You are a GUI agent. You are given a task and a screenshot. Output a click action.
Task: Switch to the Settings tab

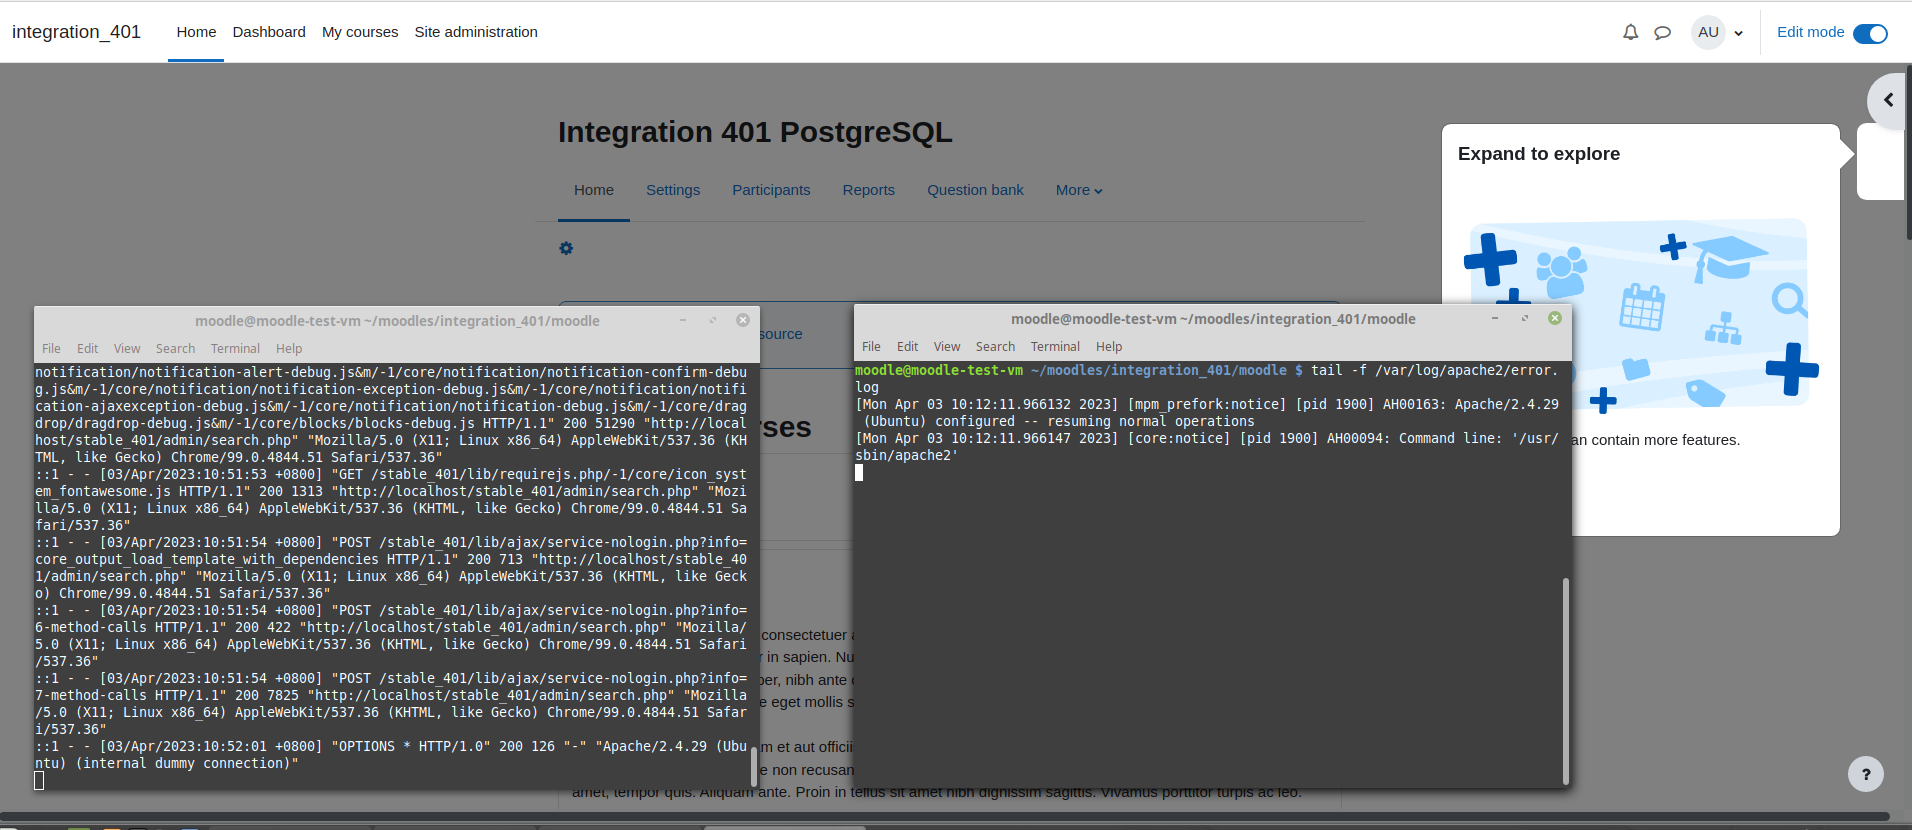coord(673,190)
